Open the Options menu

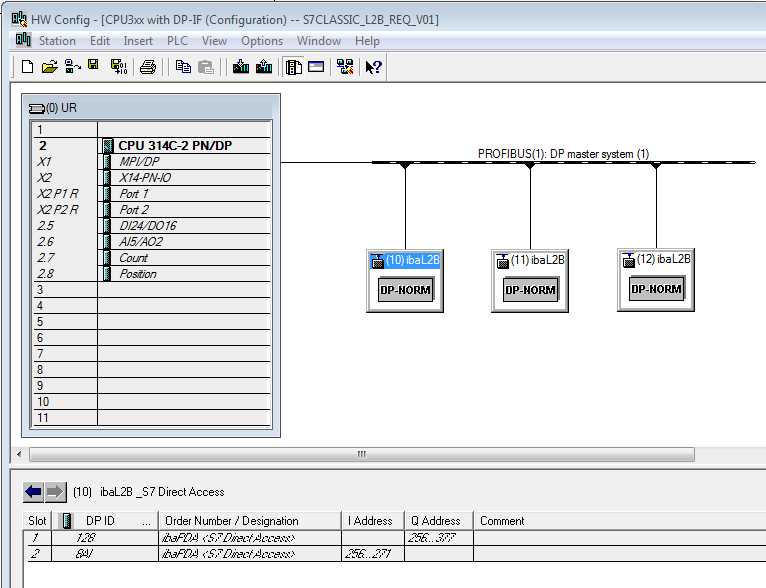tap(262, 41)
